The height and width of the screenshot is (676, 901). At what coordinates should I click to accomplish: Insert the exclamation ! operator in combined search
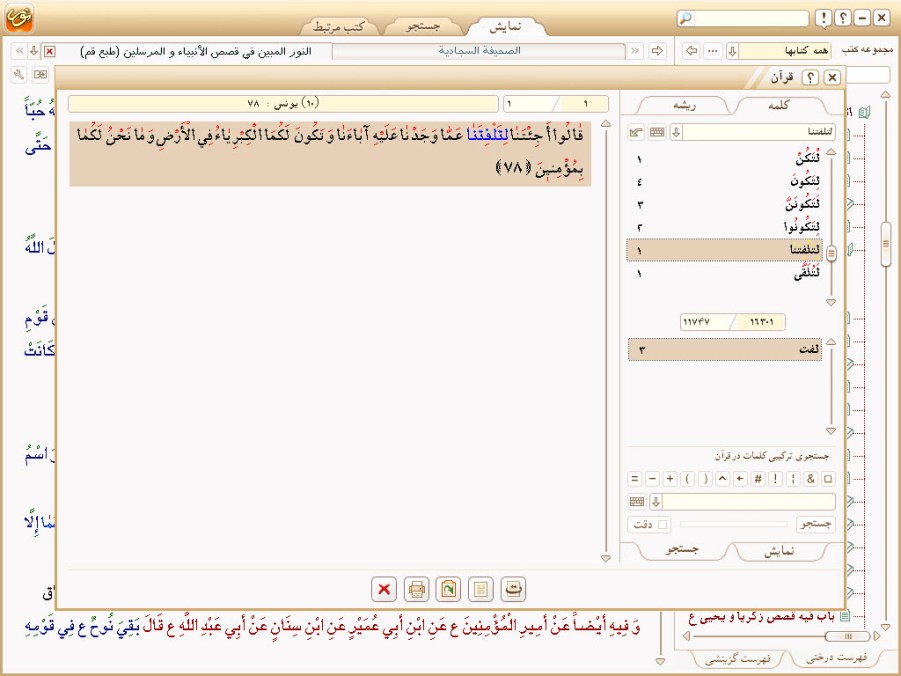tap(776, 478)
